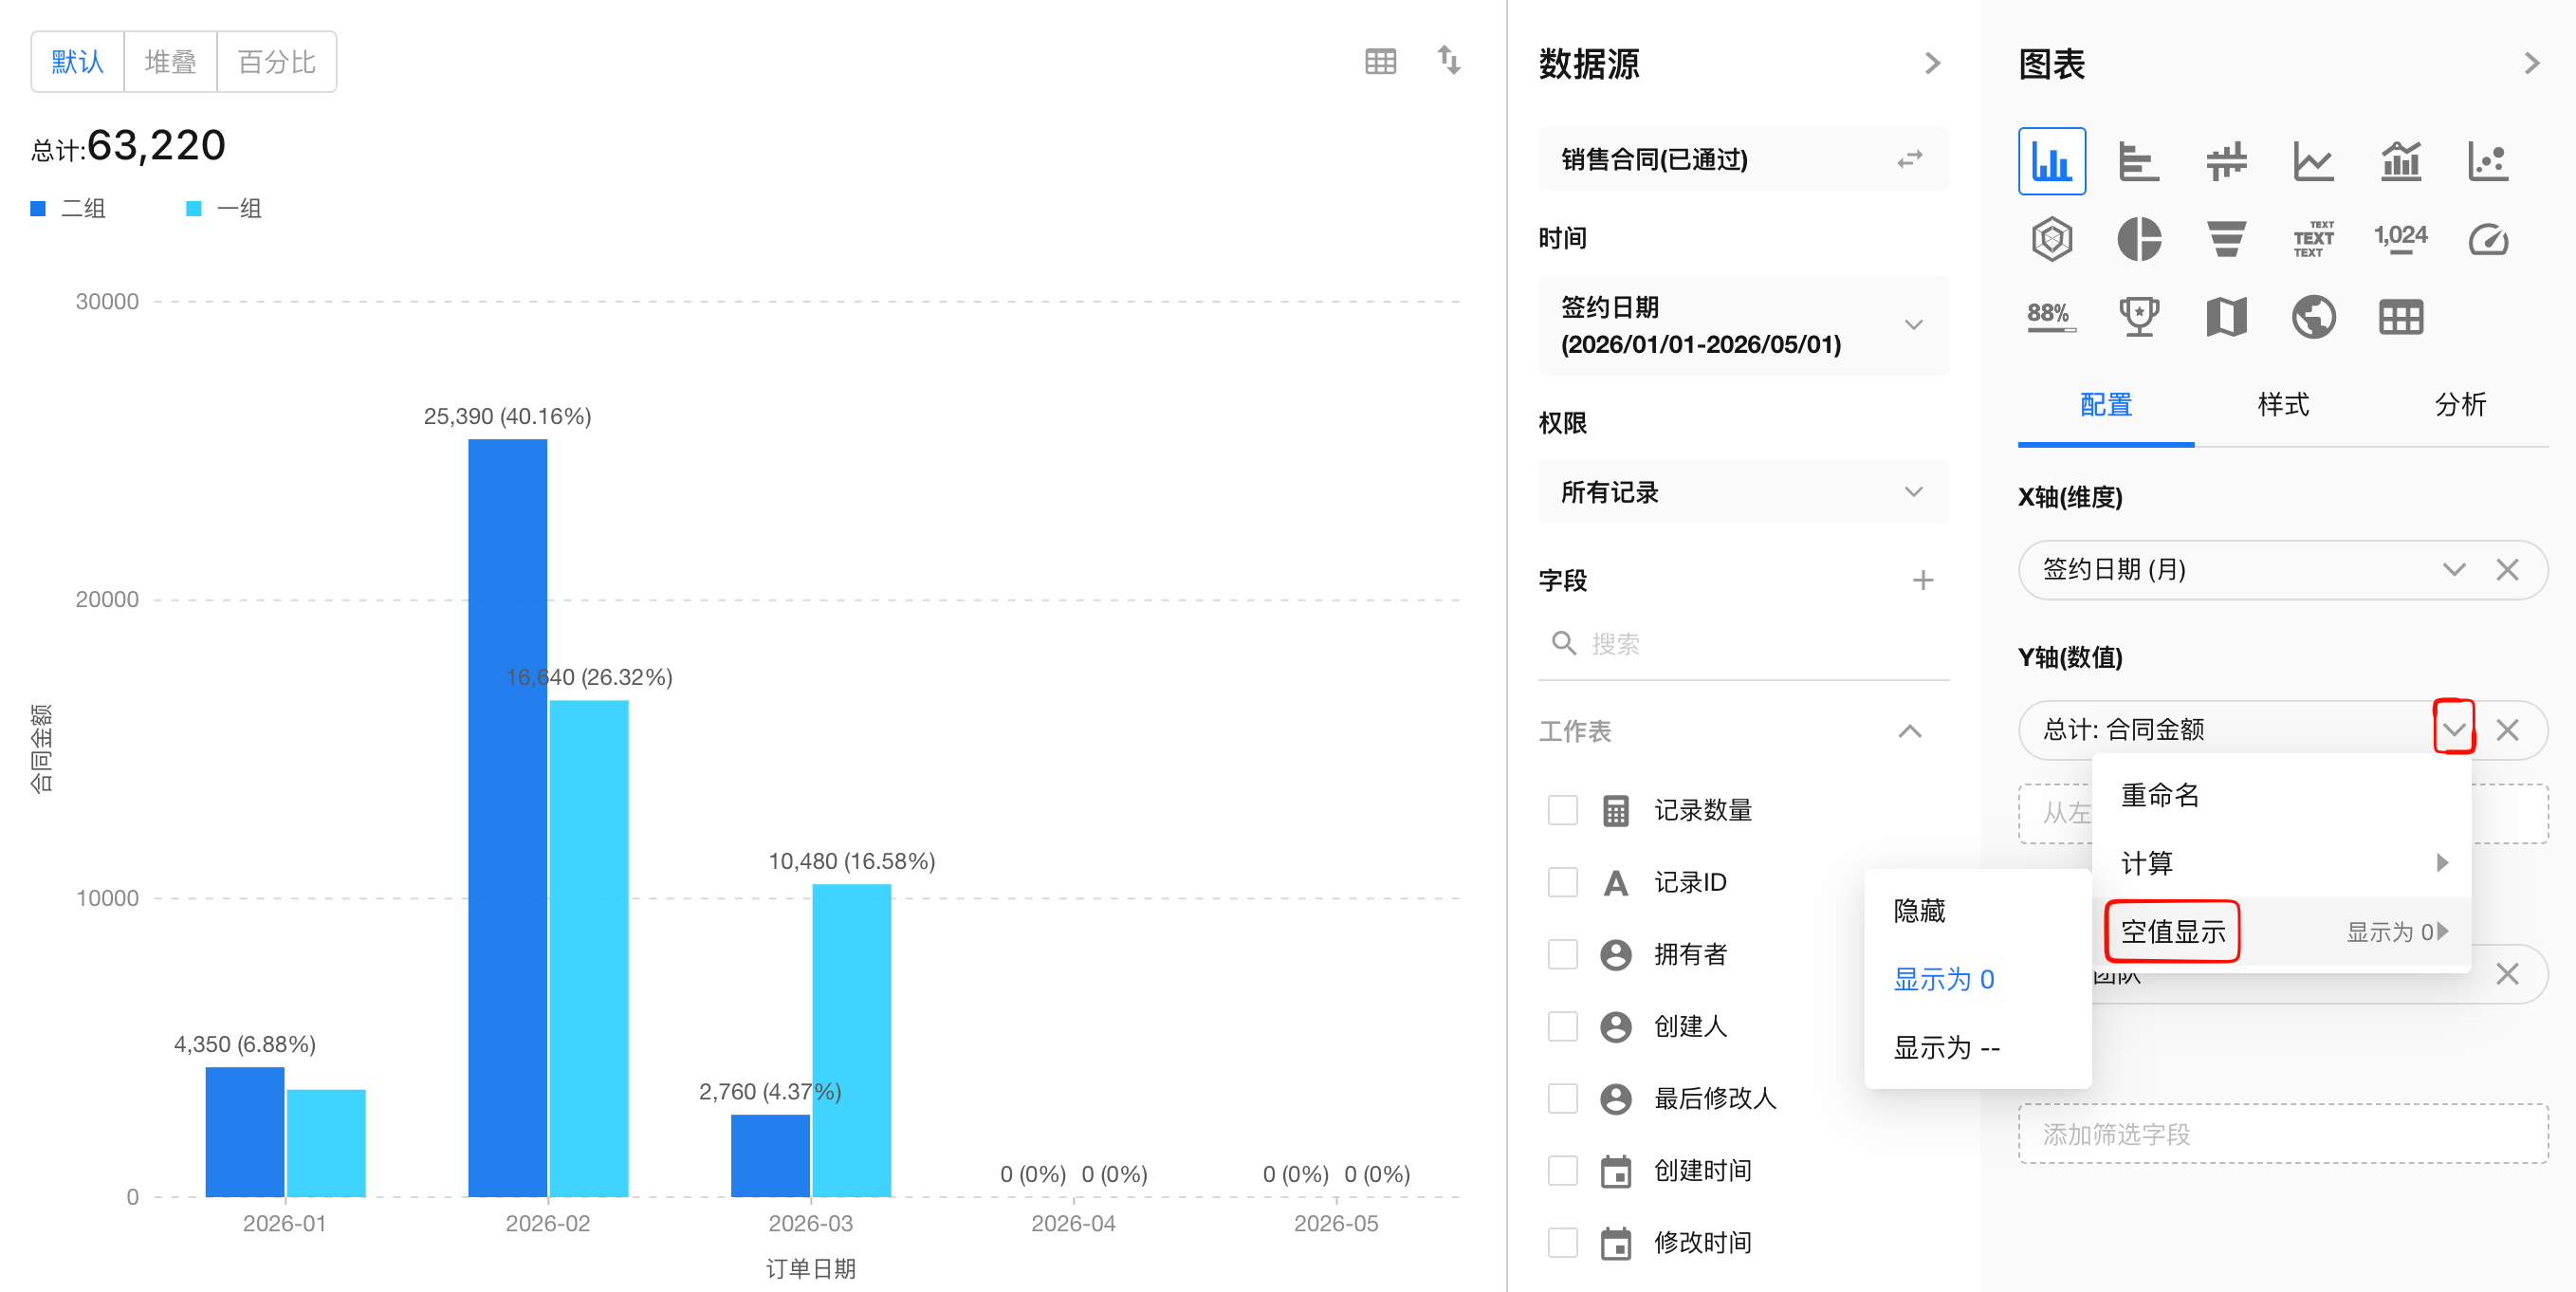Select the funnel chart icon
The image size is (2576, 1292).
click(2226, 239)
